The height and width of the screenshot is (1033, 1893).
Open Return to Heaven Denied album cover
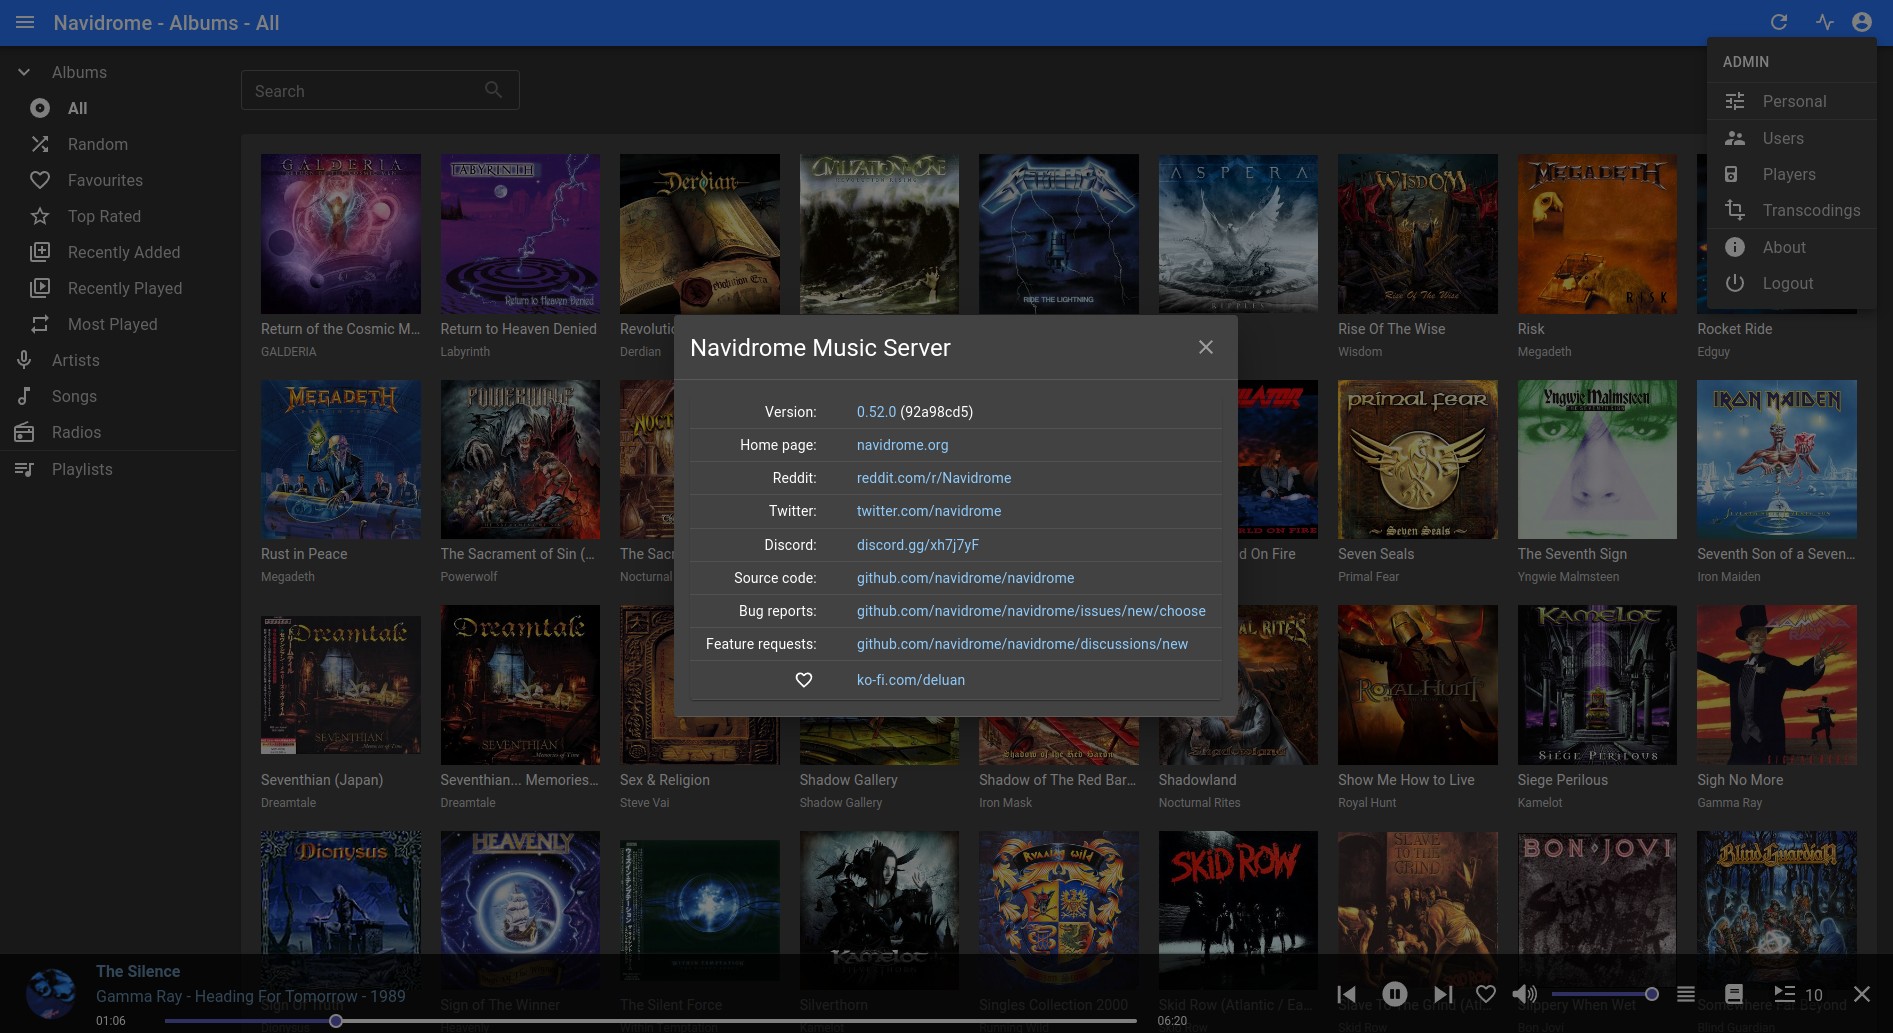520,234
